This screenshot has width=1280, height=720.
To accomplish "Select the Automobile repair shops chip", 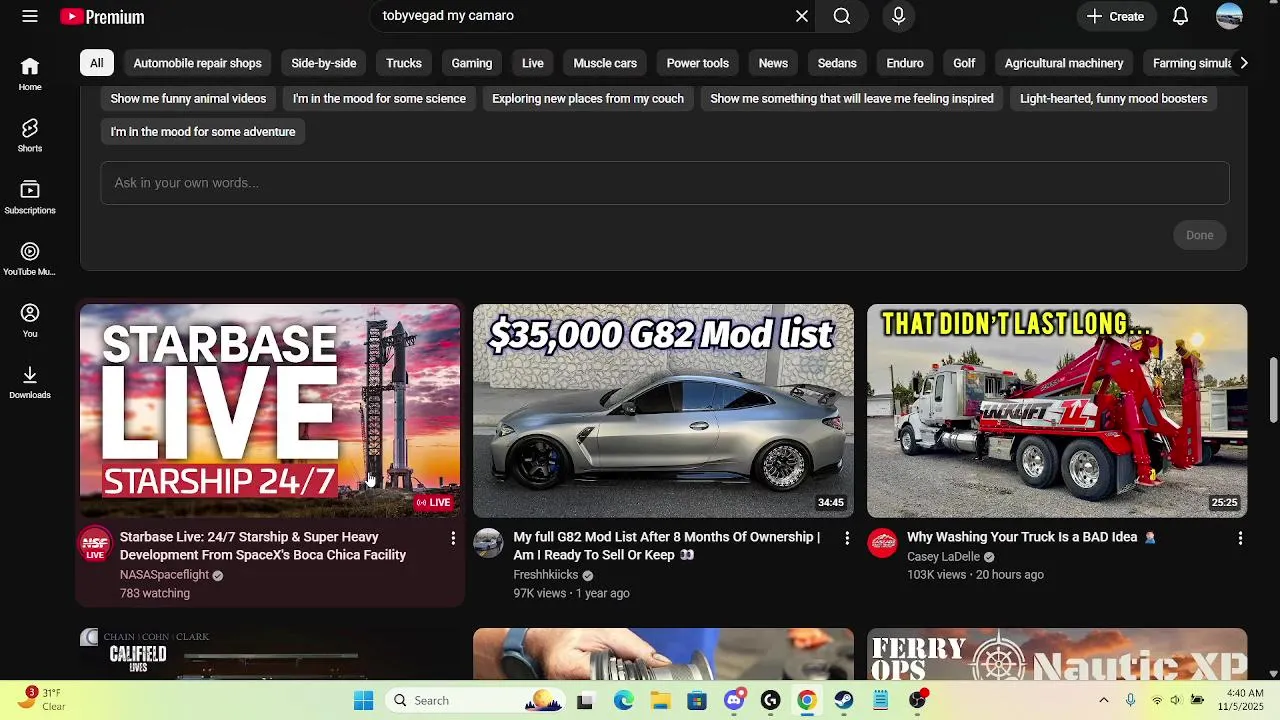I will (197, 63).
